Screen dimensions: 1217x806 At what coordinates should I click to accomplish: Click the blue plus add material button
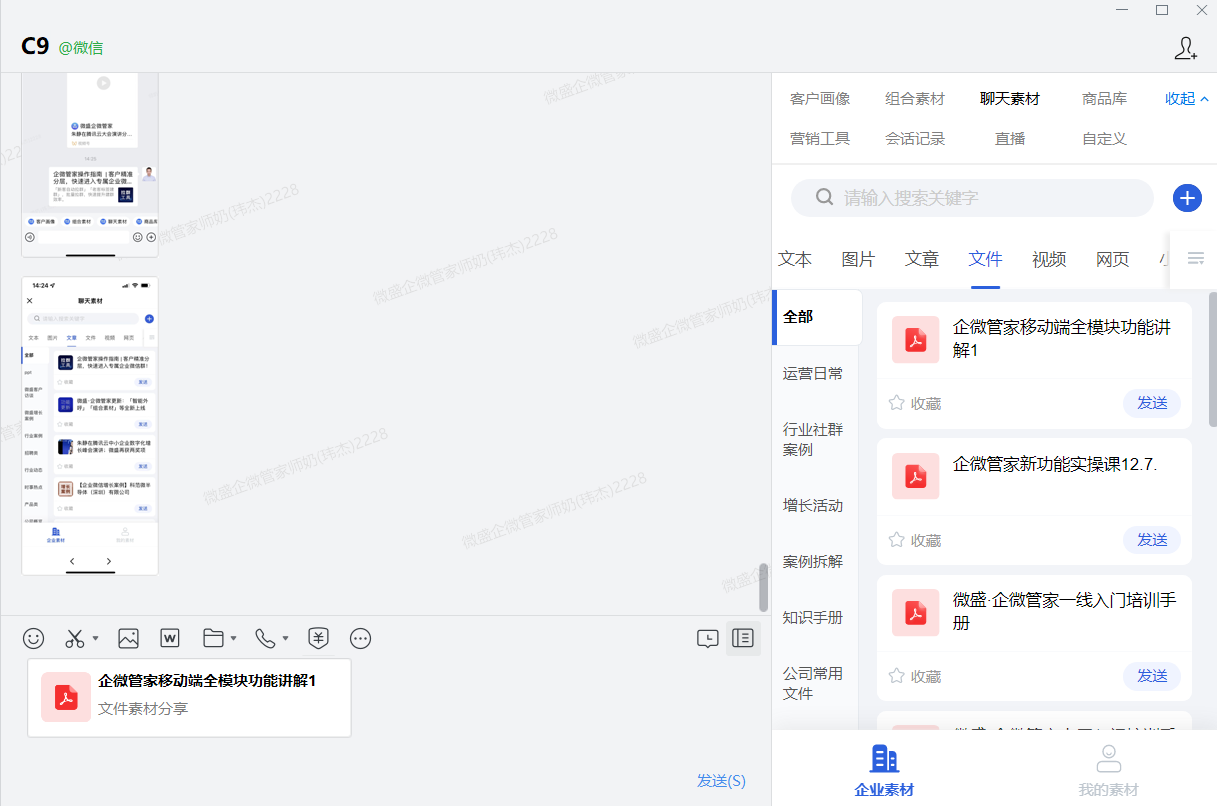click(x=1187, y=198)
